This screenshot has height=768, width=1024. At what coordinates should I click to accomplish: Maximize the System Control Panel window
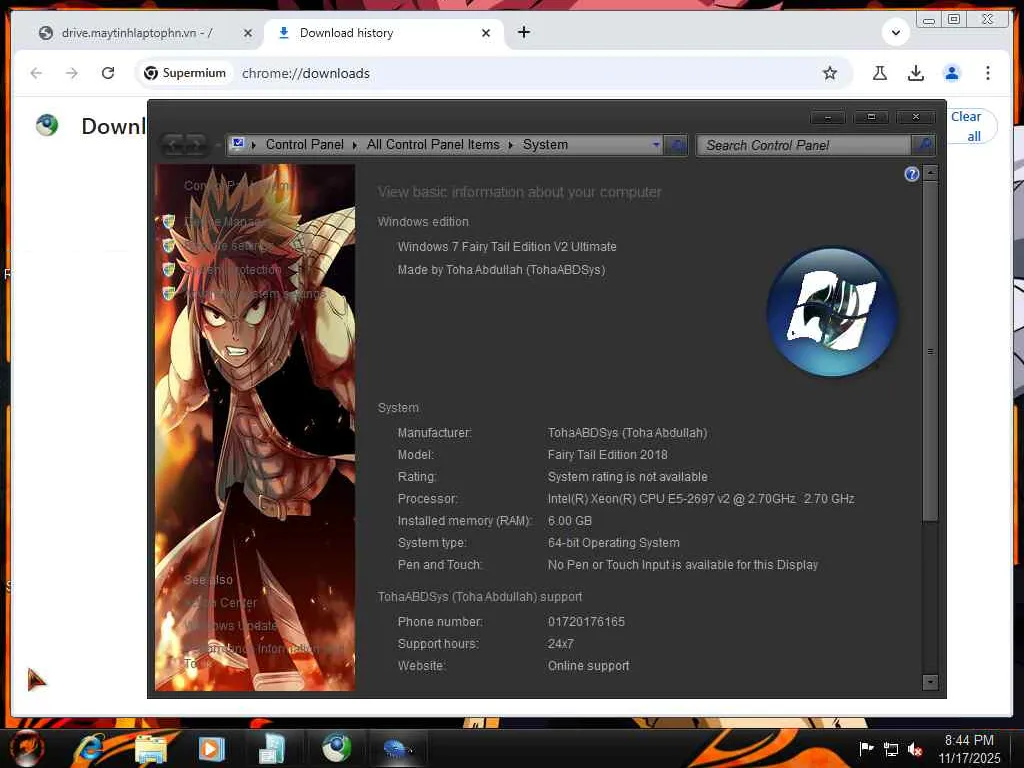871,117
